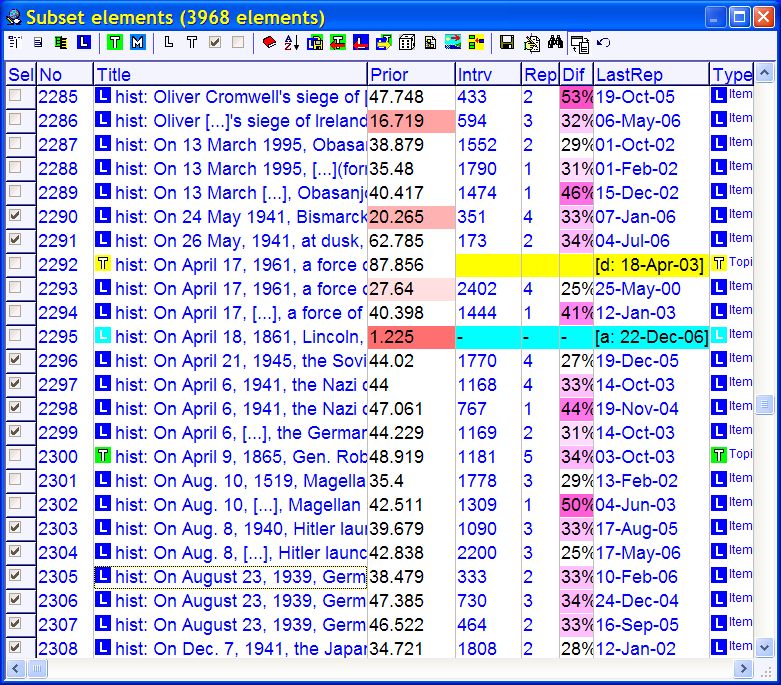
Task: Click the empty-box toolbar icon
Action: (x=238, y=43)
